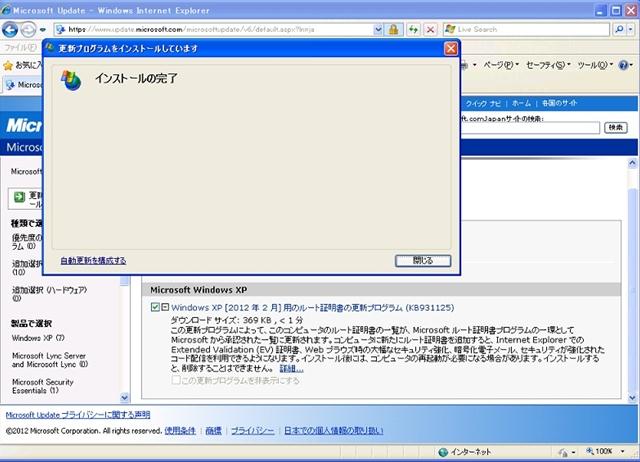Image resolution: width=640 pixels, height=462 pixels.
Task: Select Microsoft Lync Server and Microsoft Lync
Action: click(50, 360)
